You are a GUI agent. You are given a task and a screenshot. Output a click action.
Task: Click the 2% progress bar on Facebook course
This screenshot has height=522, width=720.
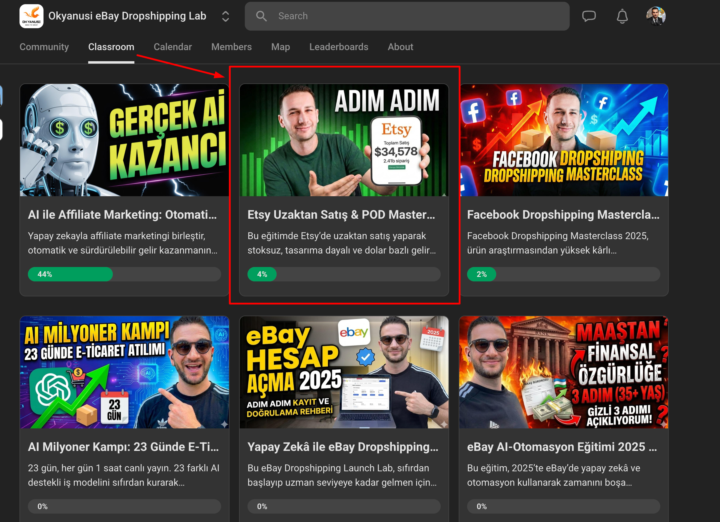563,274
